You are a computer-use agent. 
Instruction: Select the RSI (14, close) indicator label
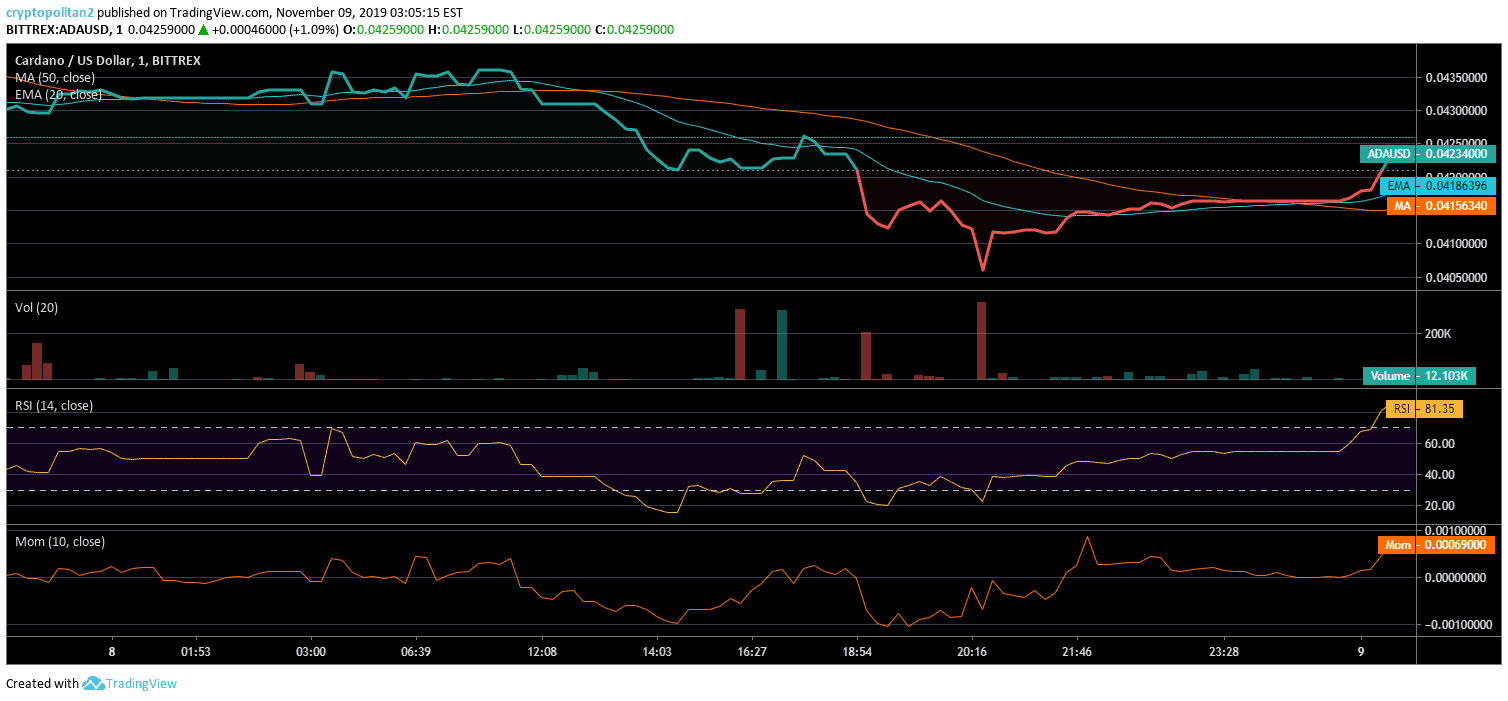[x=53, y=405]
